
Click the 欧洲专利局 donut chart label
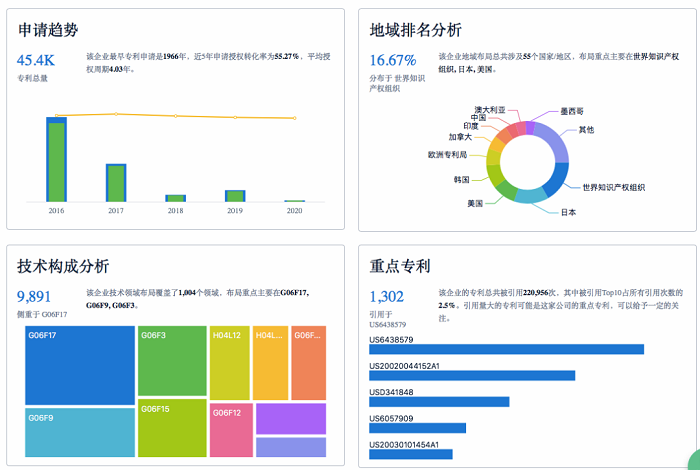tap(448, 155)
